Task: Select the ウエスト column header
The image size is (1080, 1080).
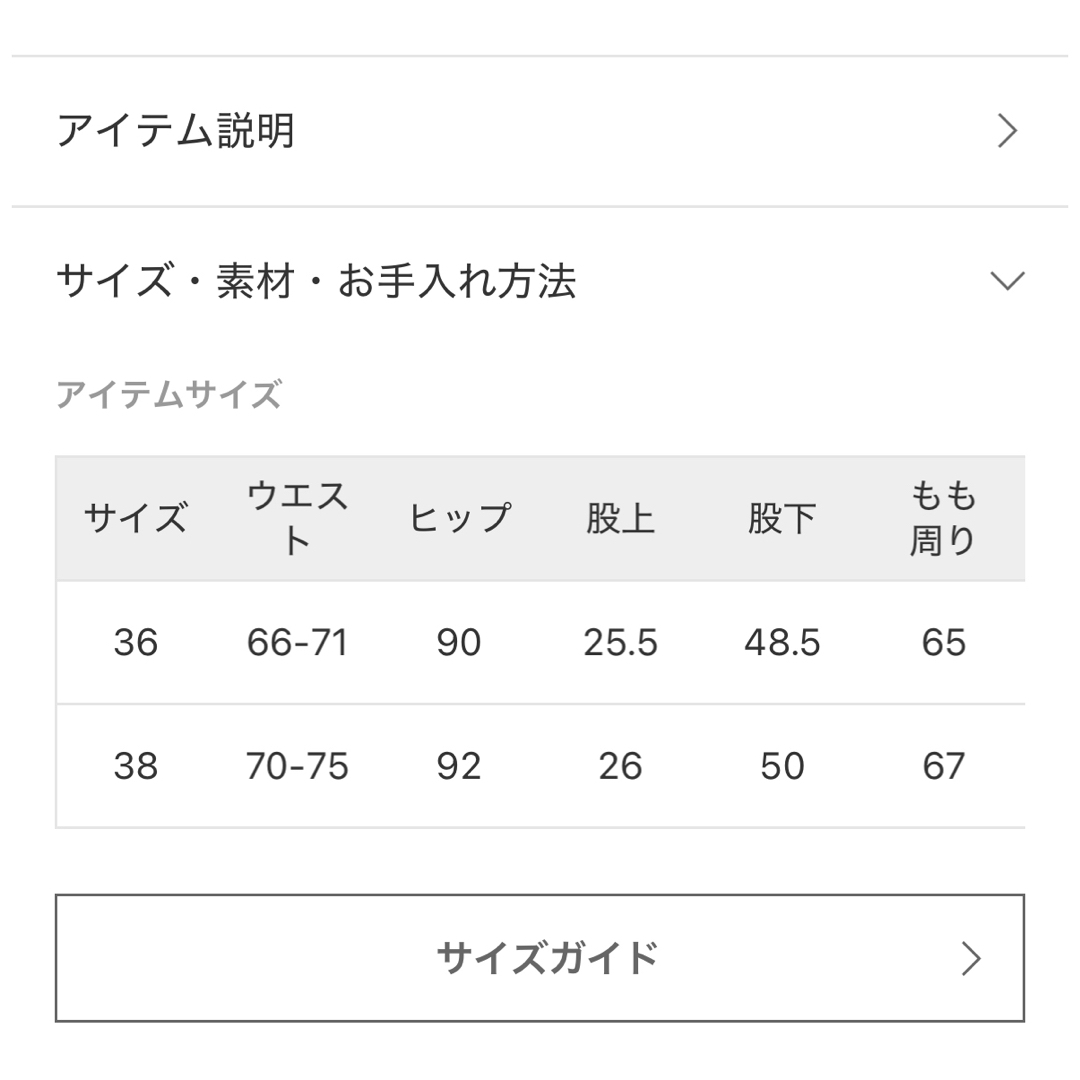Action: click(297, 518)
